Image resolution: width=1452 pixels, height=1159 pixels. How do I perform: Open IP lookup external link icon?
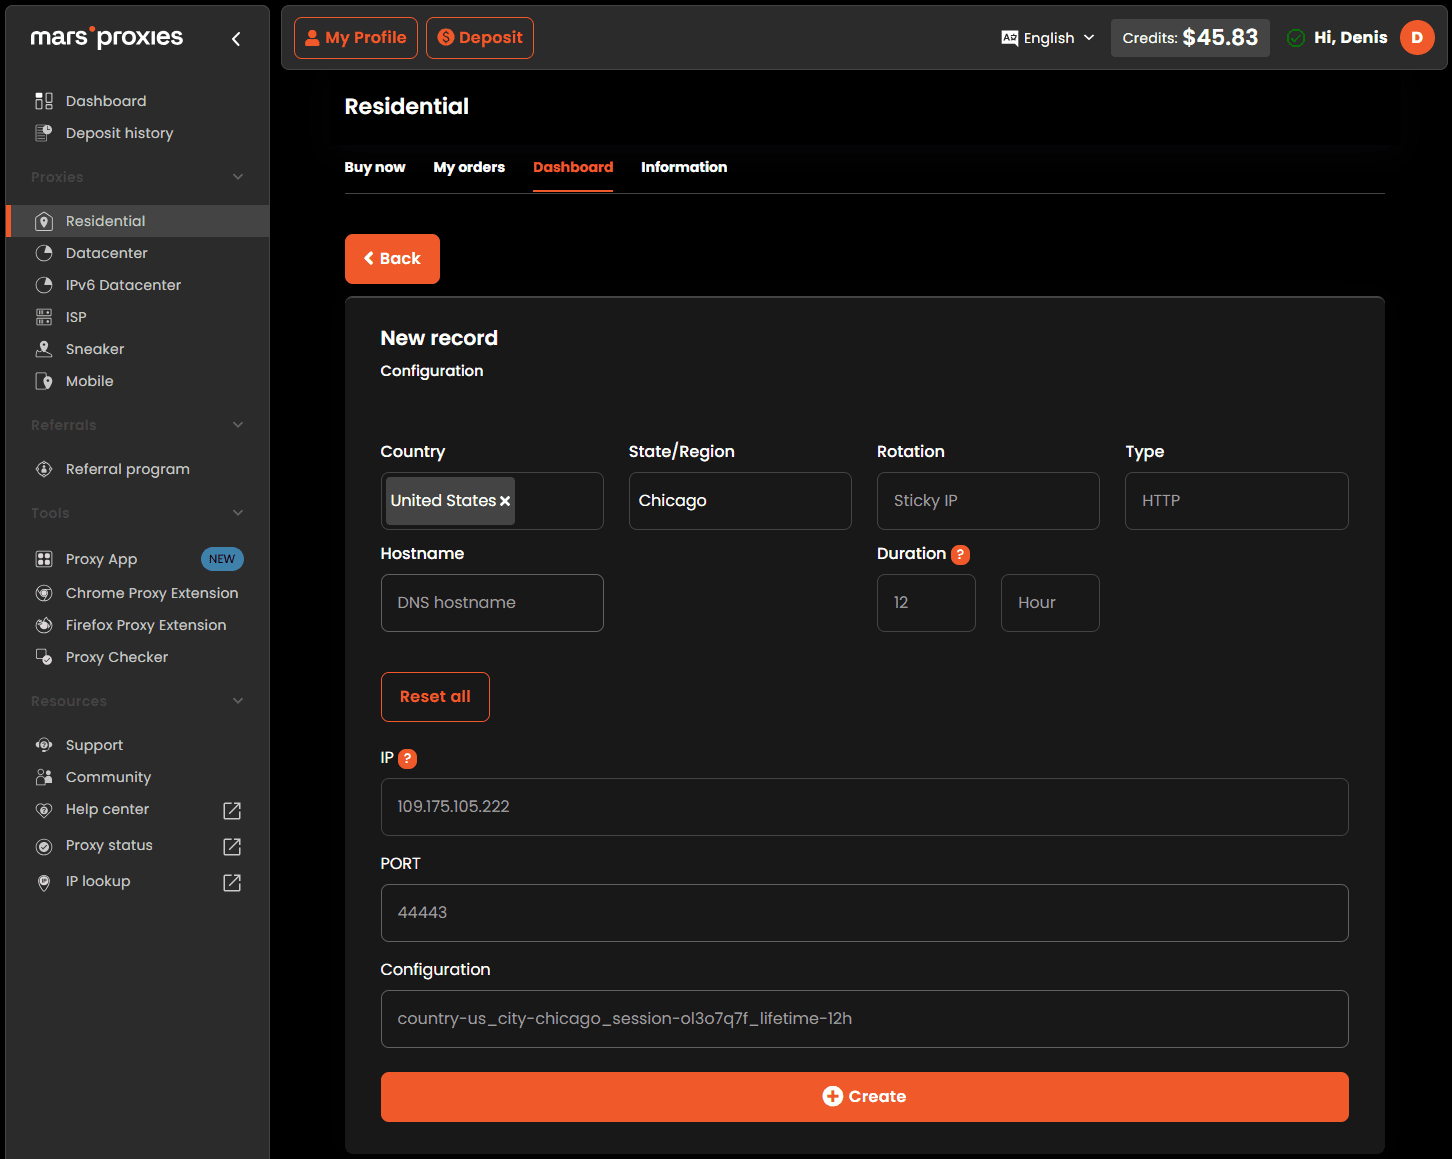point(232,882)
